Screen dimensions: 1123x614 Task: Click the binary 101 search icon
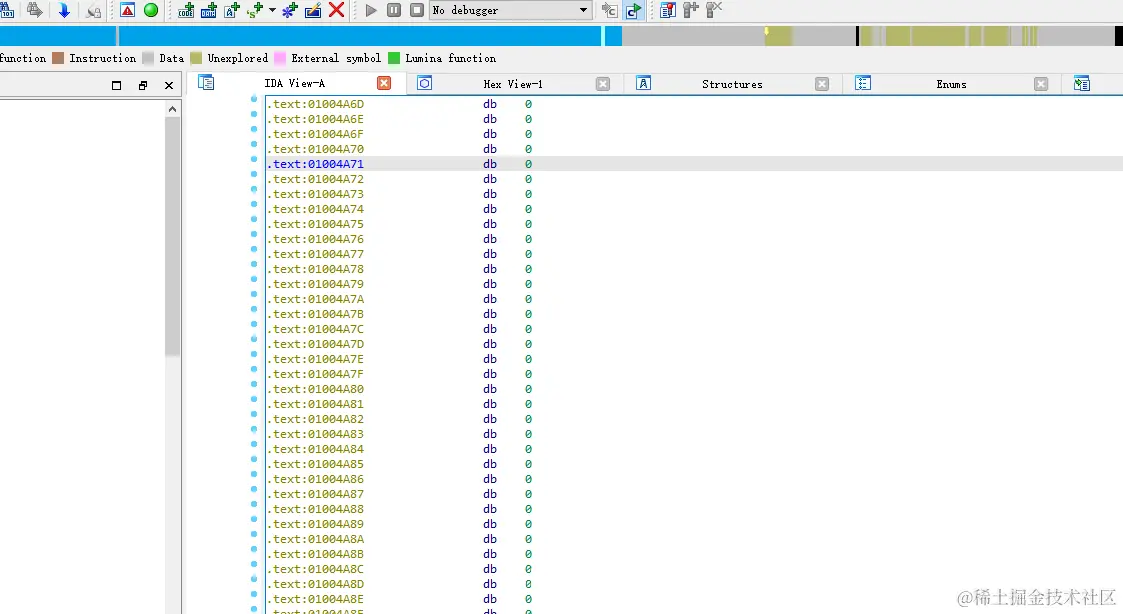pyautogui.click(x=6, y=10)
